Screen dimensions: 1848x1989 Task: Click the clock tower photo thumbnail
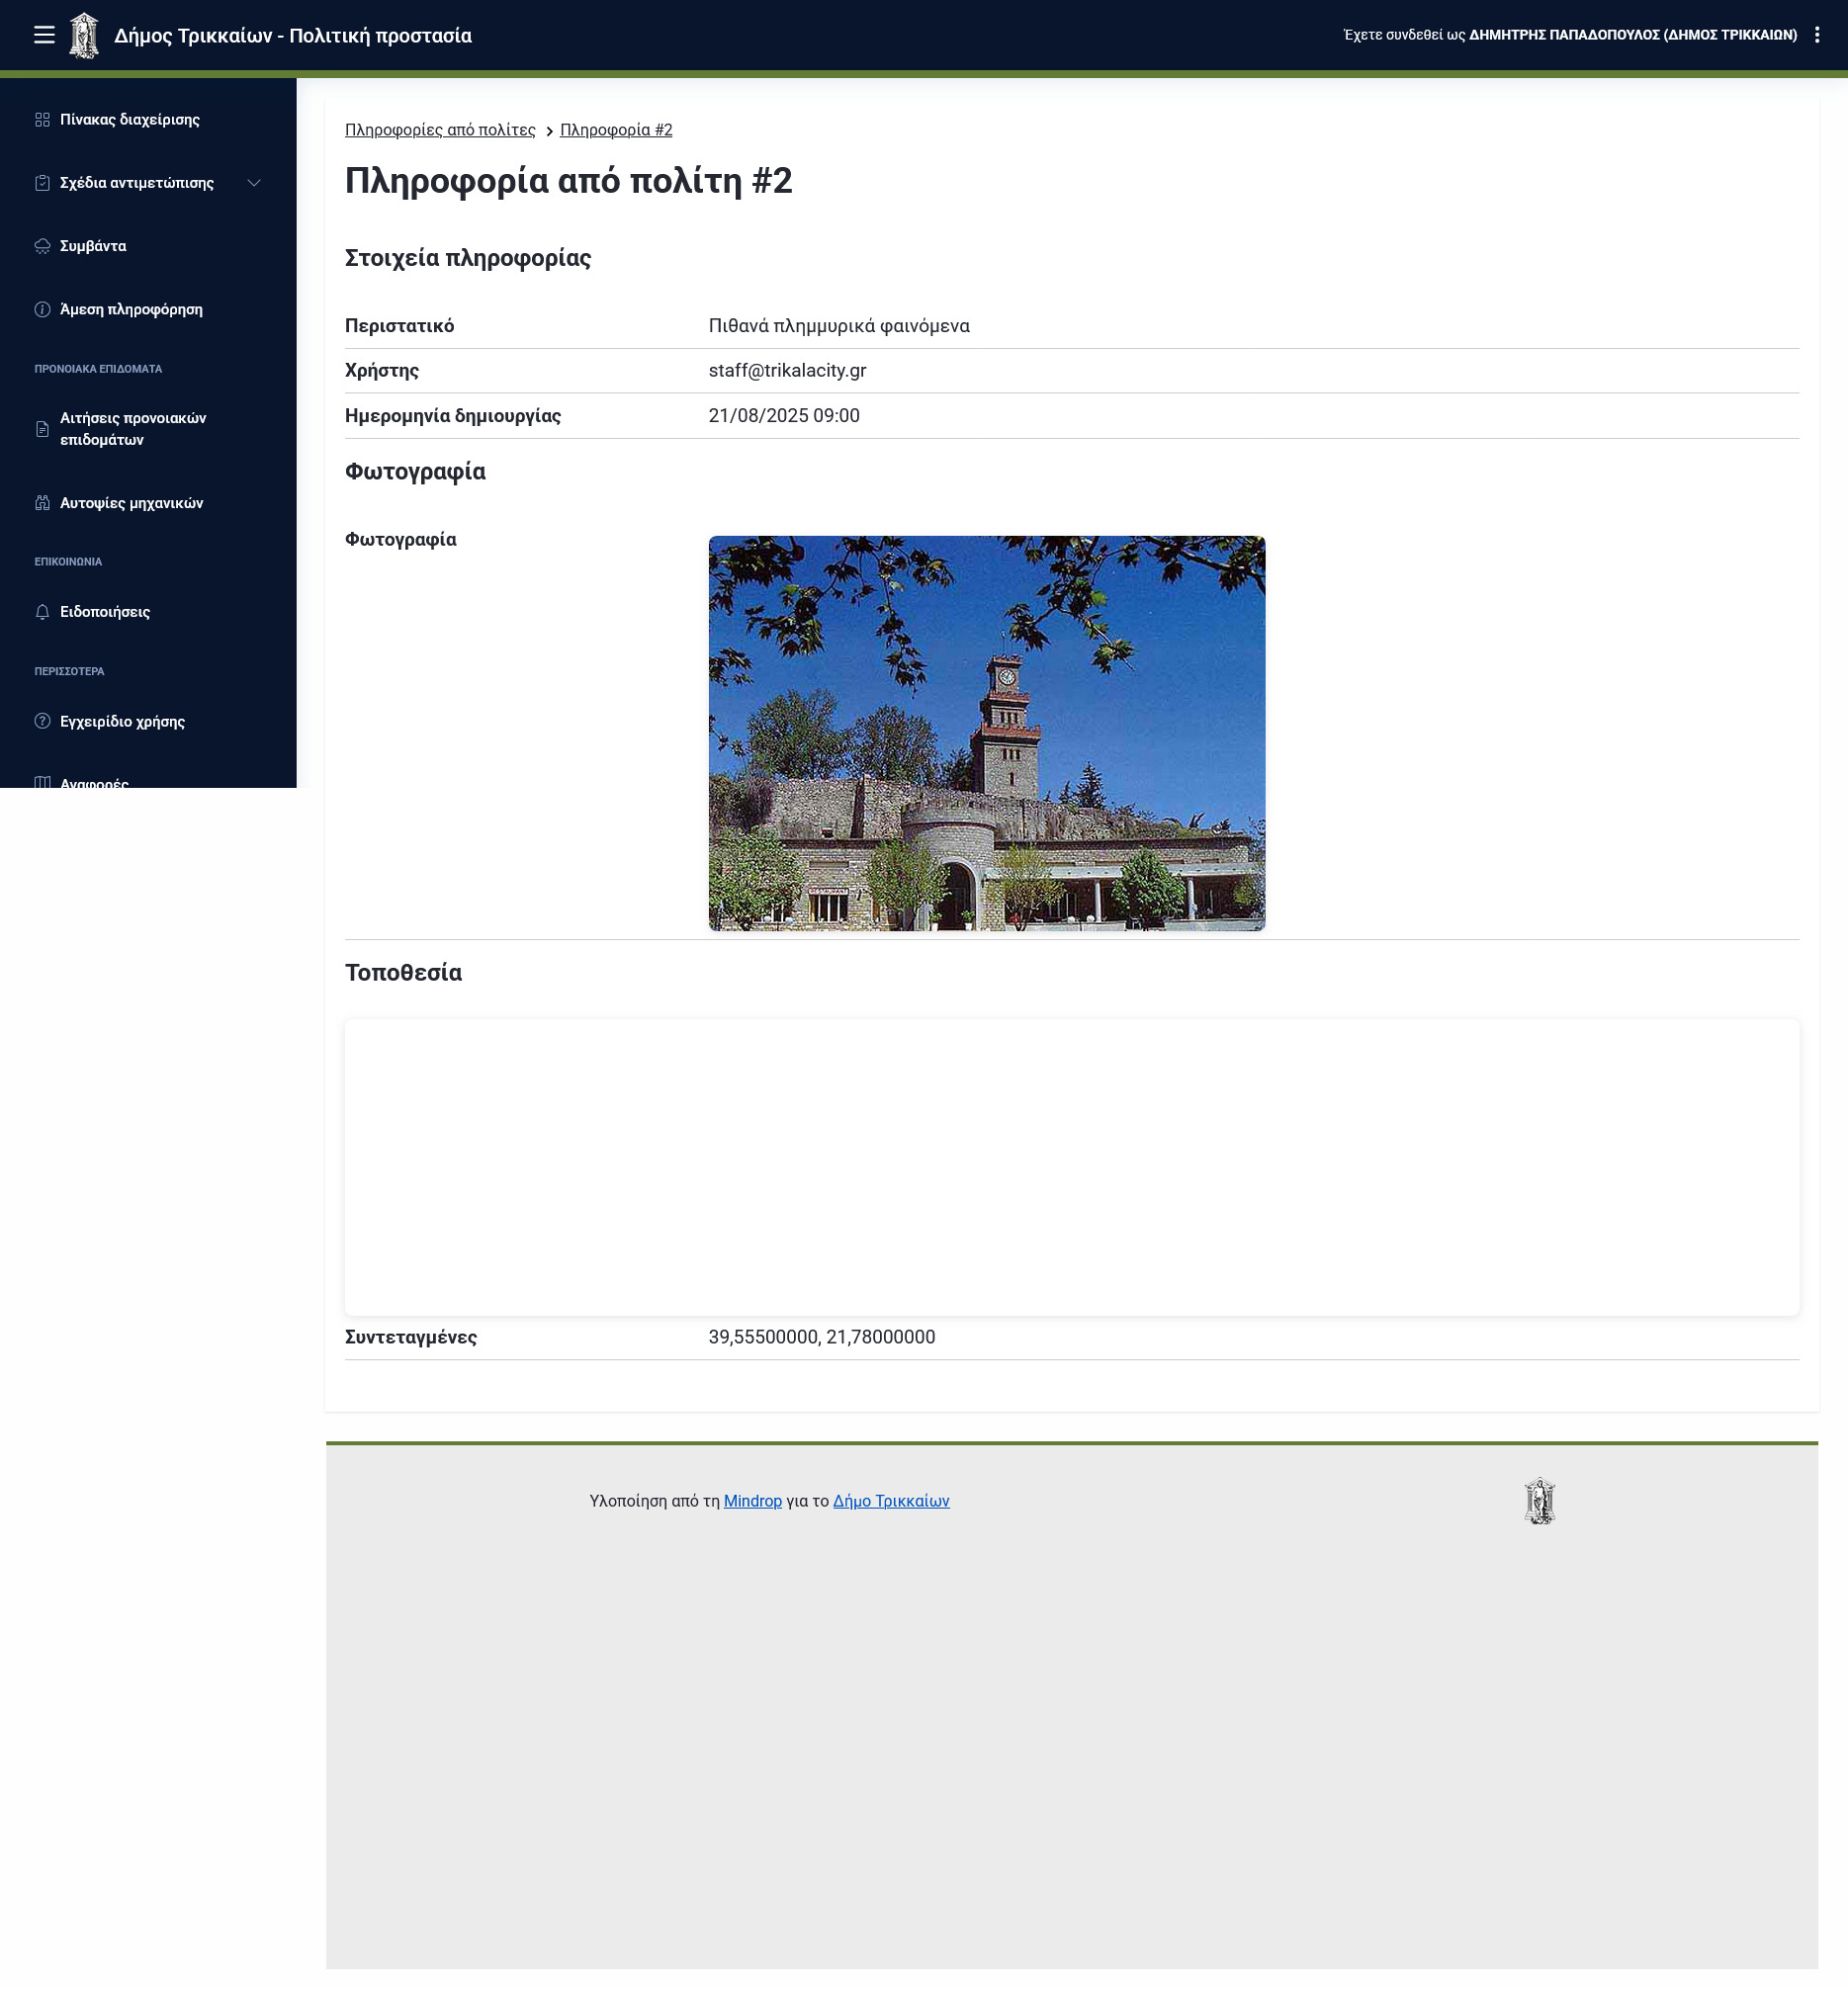tap(986, 733)
